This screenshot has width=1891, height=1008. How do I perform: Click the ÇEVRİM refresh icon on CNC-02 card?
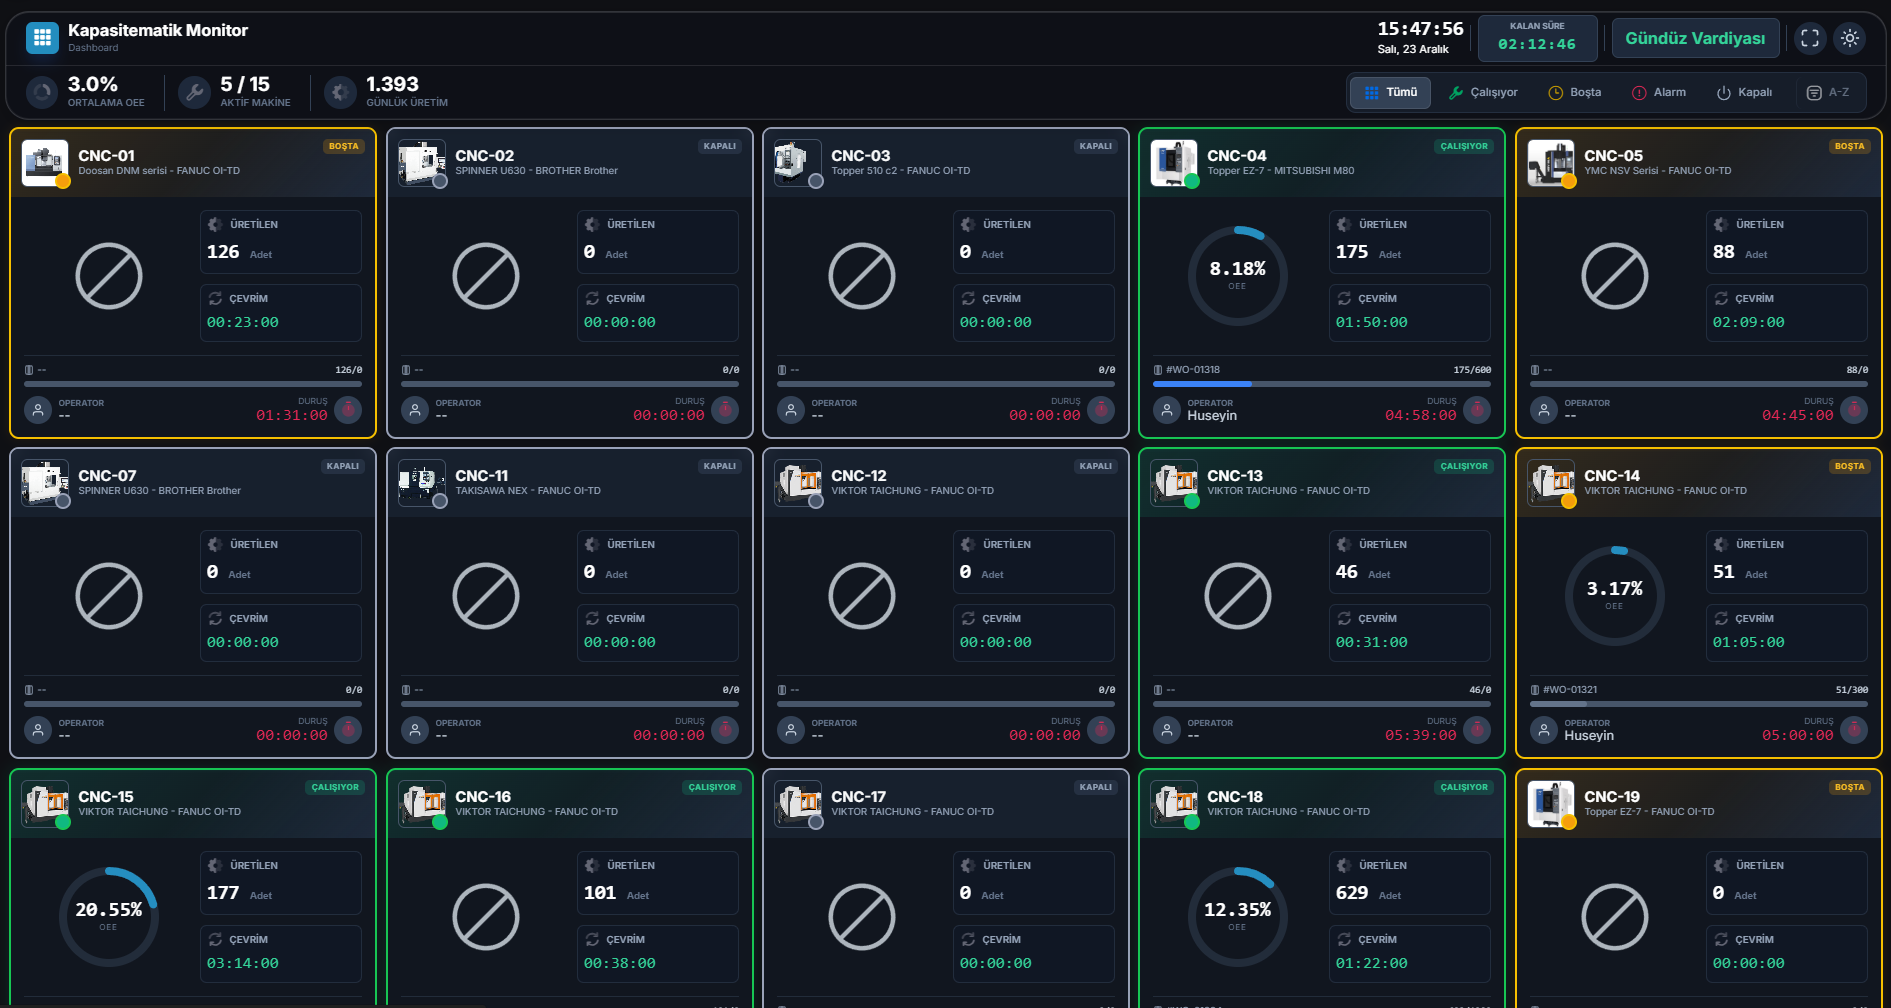[592, 297]
